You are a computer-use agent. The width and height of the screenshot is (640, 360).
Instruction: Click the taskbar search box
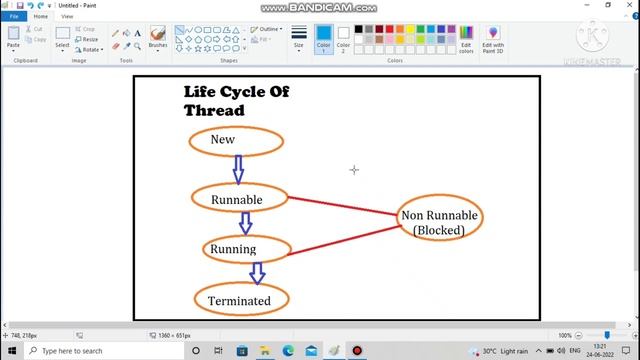104,351
